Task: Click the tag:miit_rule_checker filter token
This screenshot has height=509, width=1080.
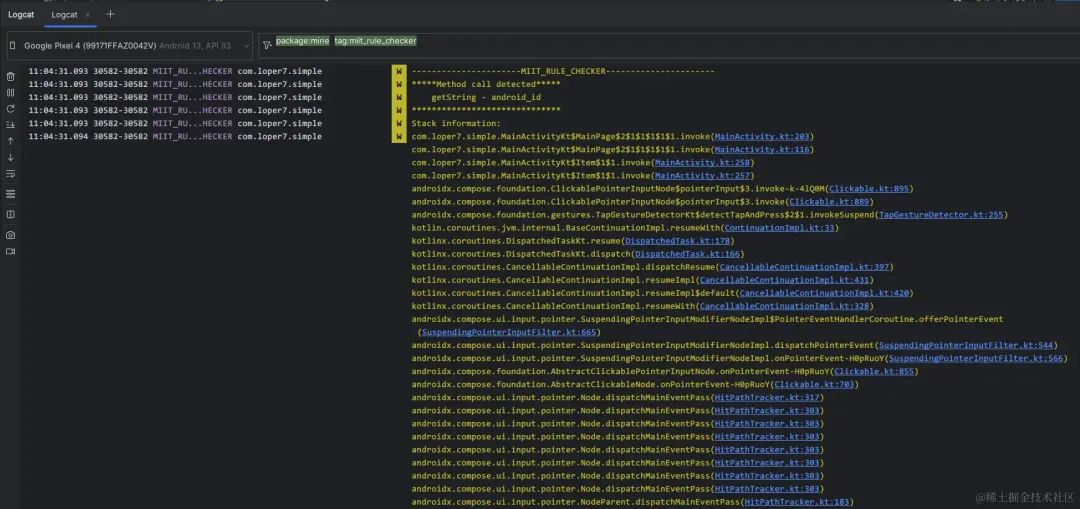Action: (375, 41)
